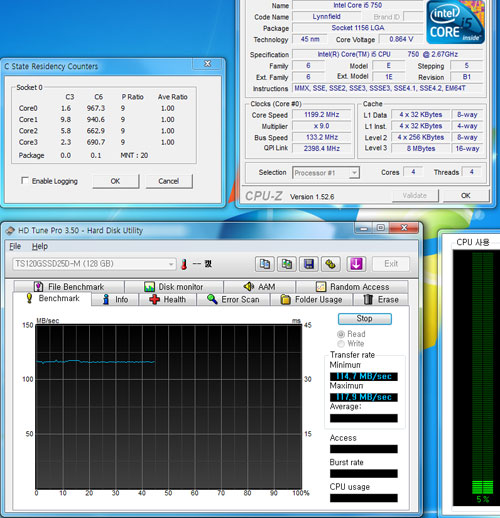This screenshot has height=518, width=500.
Task: Select the Read radio button
Action: [x=341, y=334]
